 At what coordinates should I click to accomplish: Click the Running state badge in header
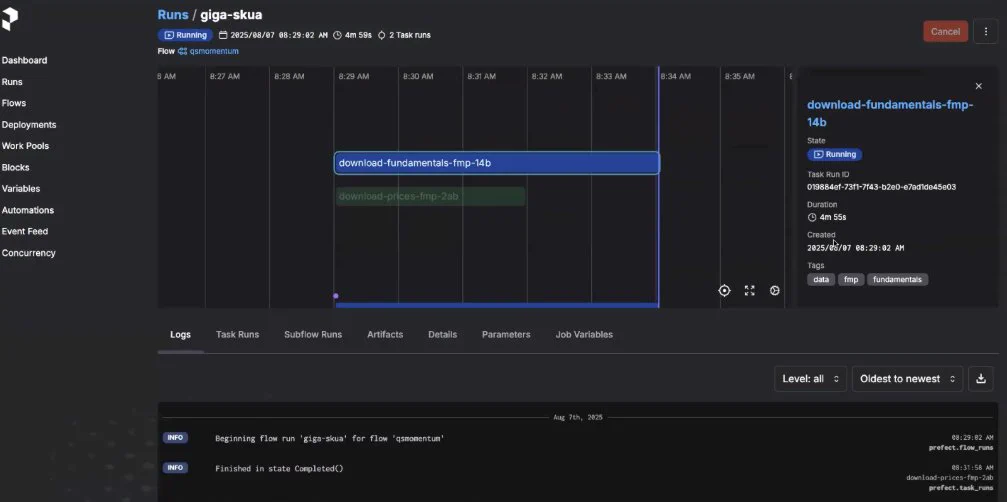[x=186, y=35]
